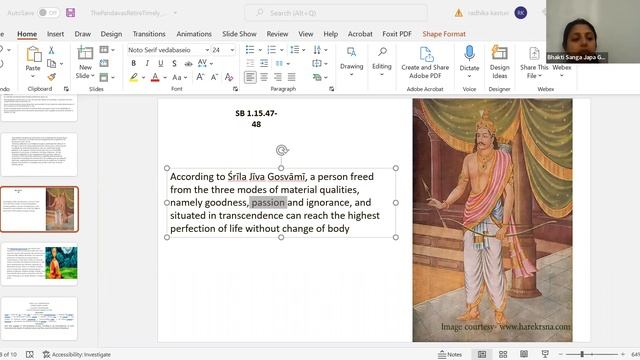
Task: Click the Dictate microphone icon
Action: tap(469, 53)
